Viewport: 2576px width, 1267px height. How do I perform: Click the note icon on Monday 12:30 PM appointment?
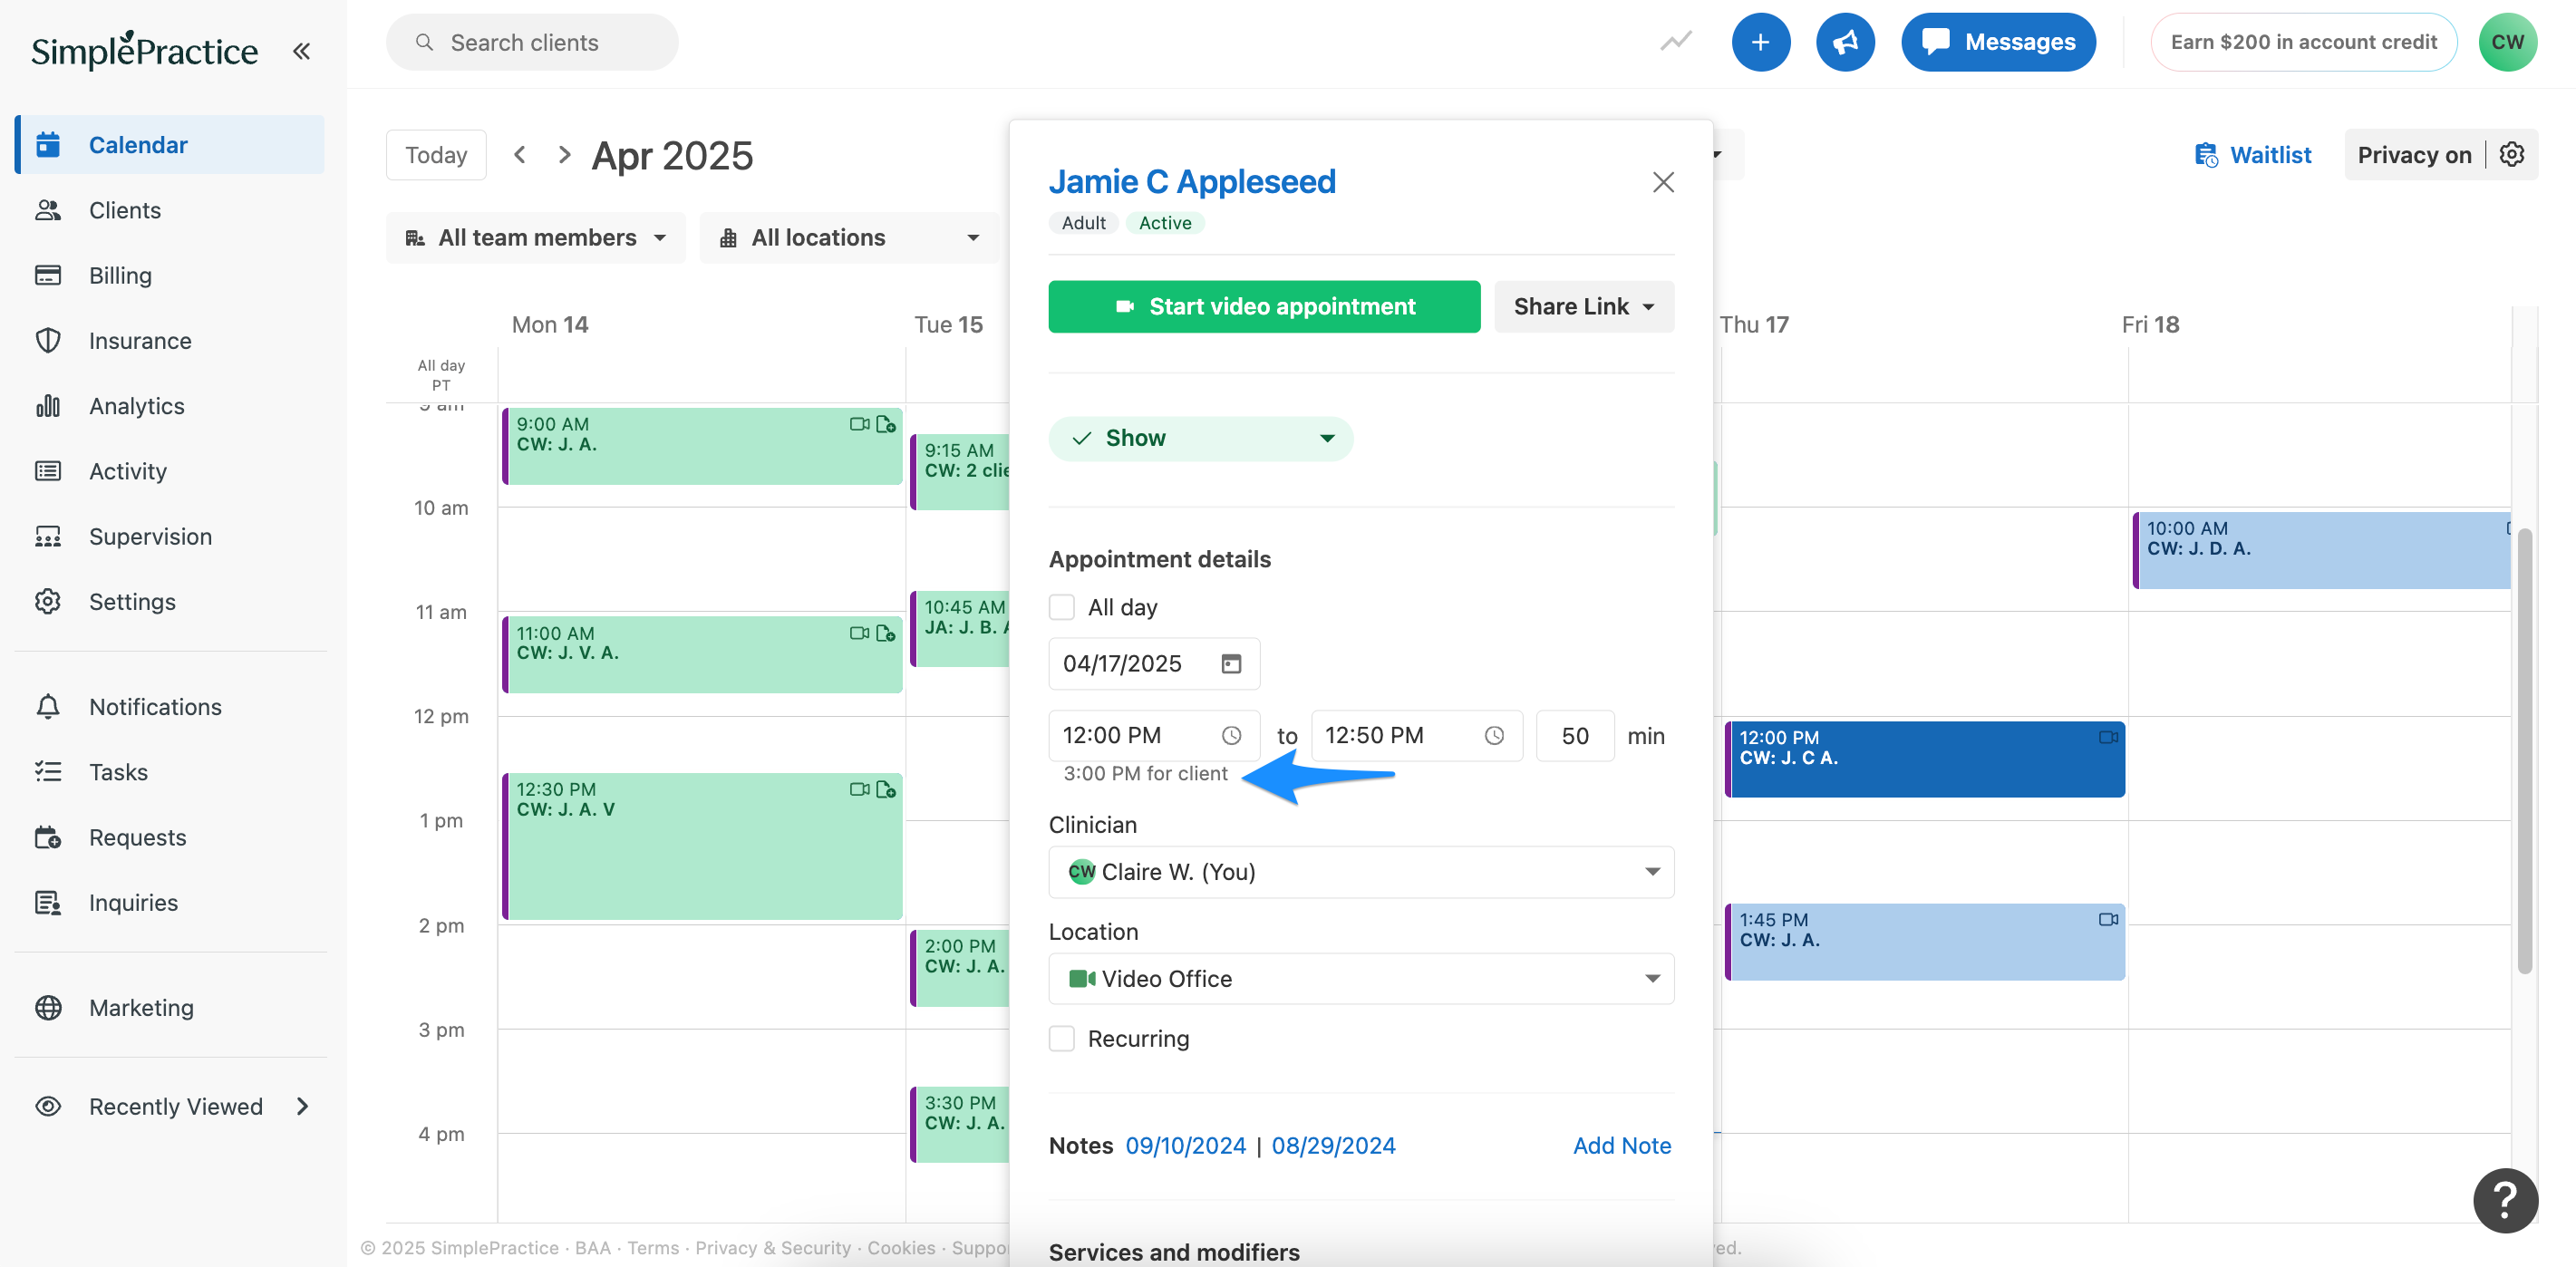tap(886, 789)
